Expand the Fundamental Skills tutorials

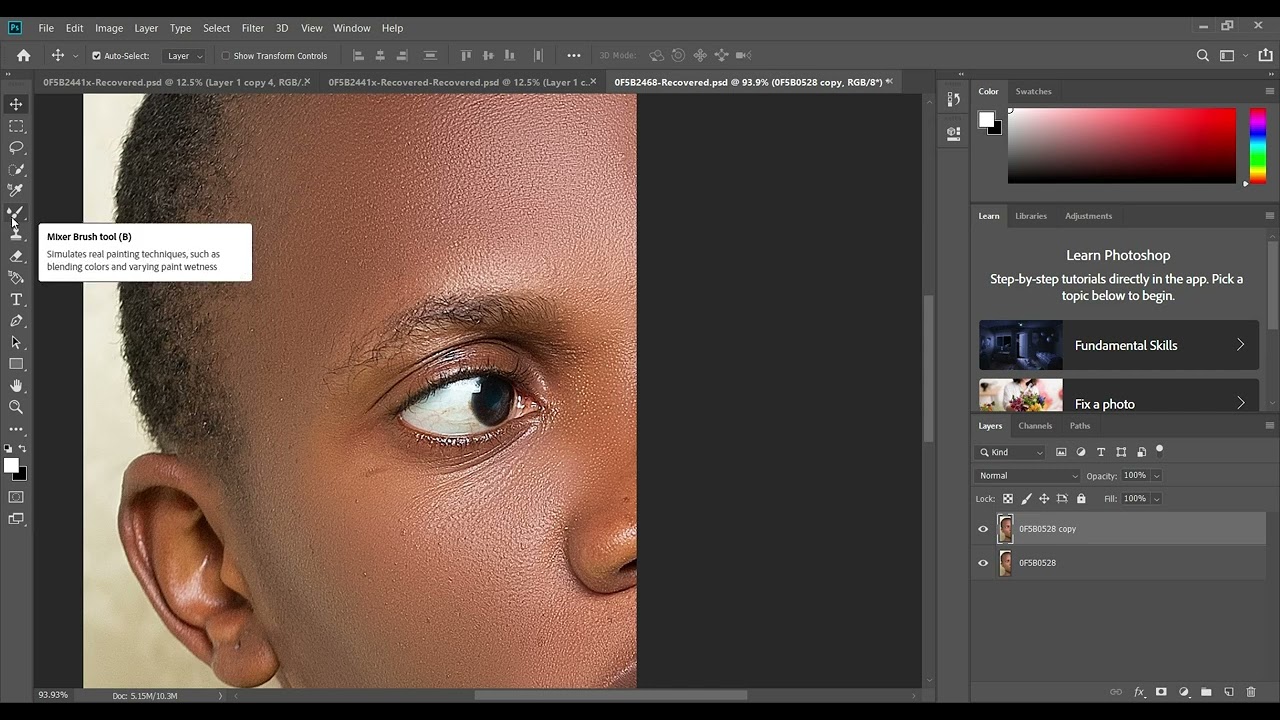1240,345
